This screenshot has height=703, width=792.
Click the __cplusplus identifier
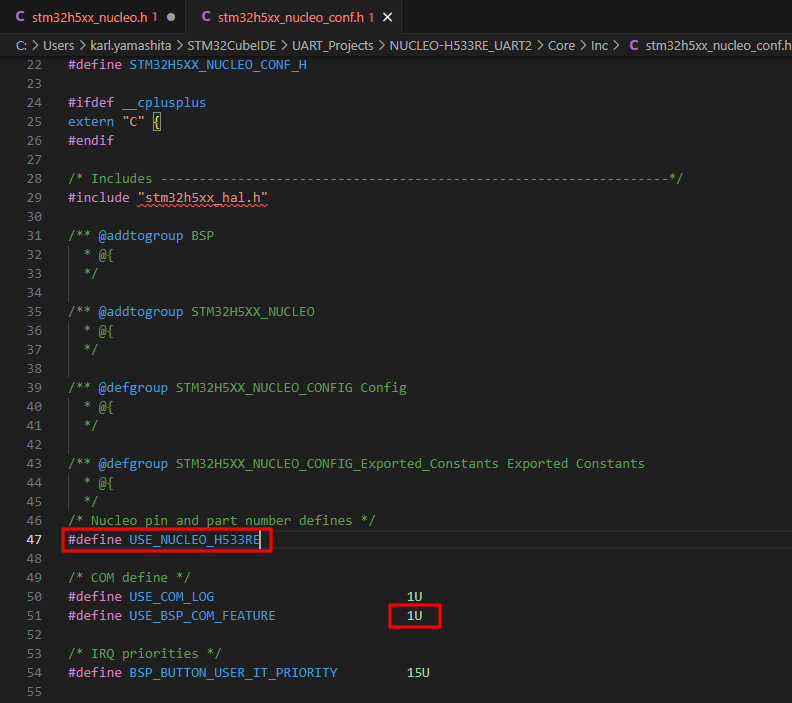164,103
